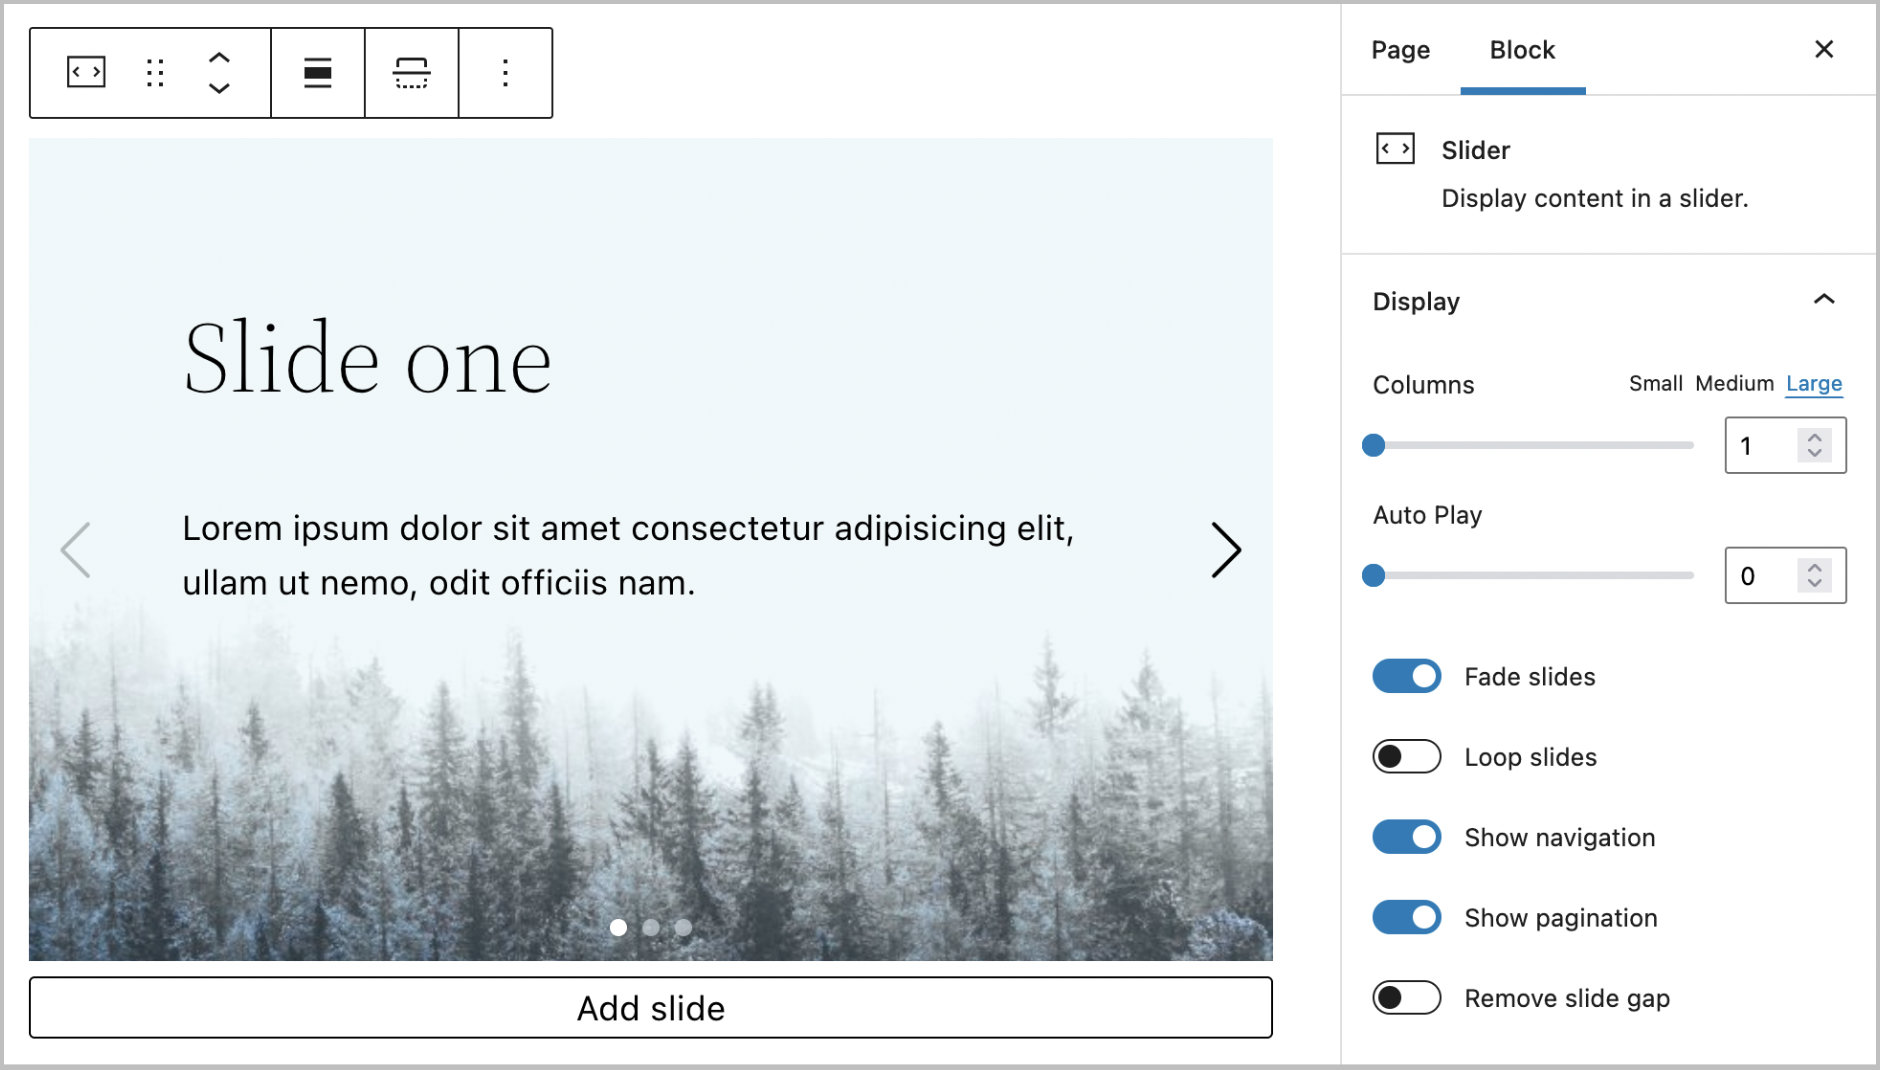
Task: Go to previous slide with left arrow
Action: point(76,550)
